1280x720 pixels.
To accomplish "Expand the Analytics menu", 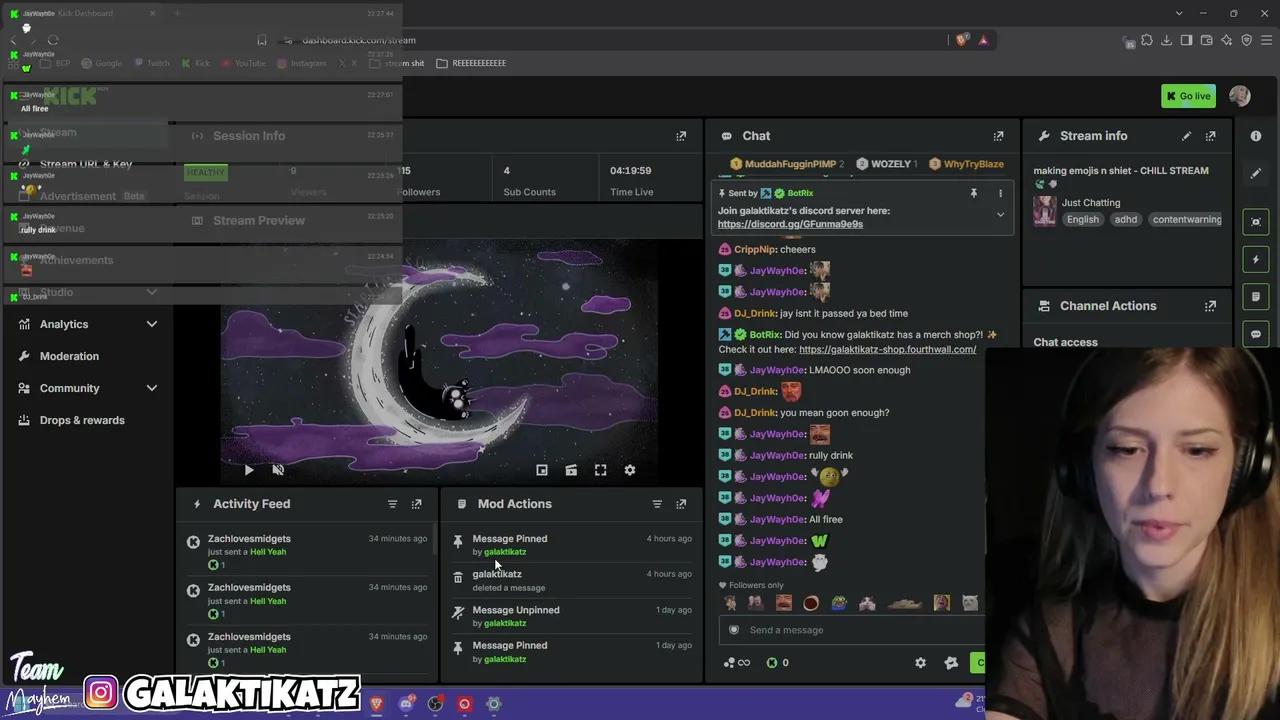I will pos(152,324).
